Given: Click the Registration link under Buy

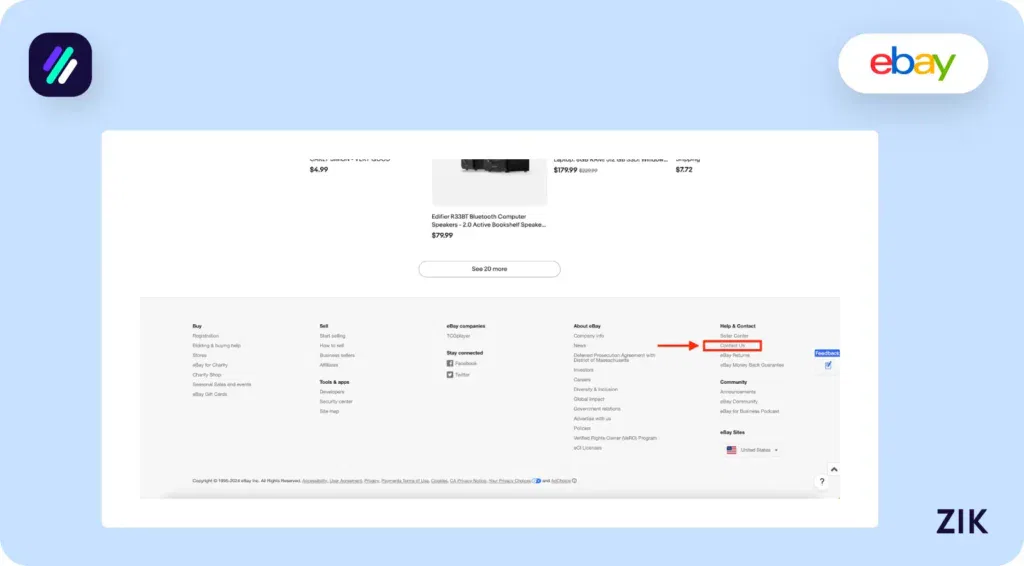Looking at the screenshot, I should click(x=205, y=336).
